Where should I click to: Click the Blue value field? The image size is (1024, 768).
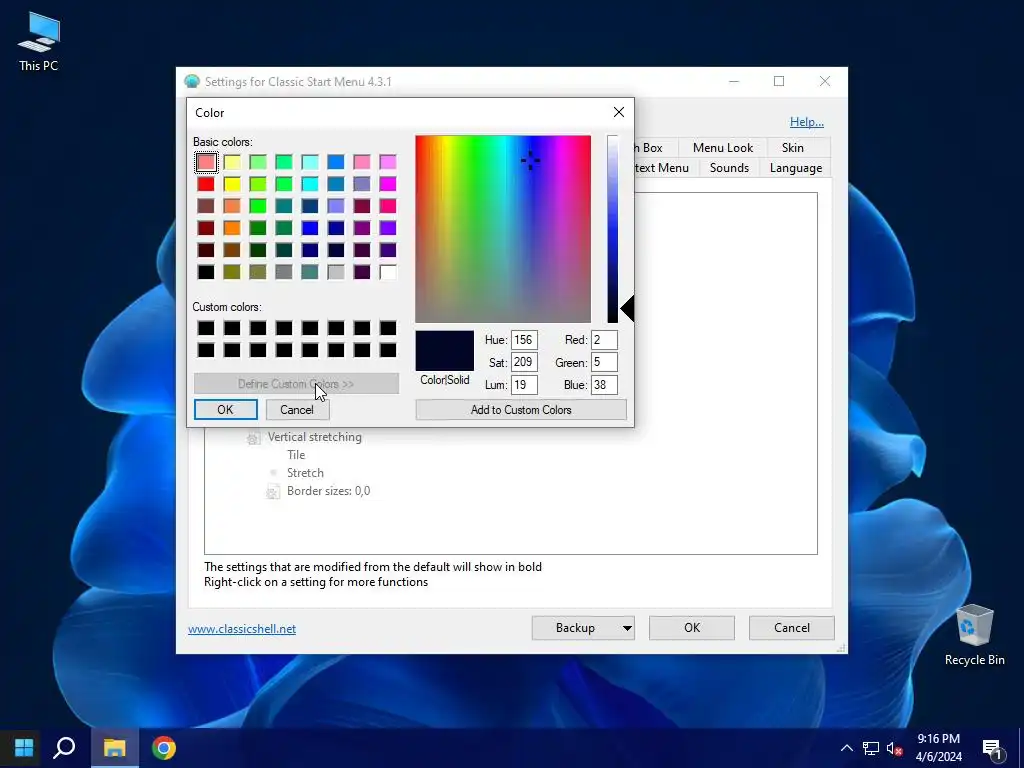click(x=604, y=385)
